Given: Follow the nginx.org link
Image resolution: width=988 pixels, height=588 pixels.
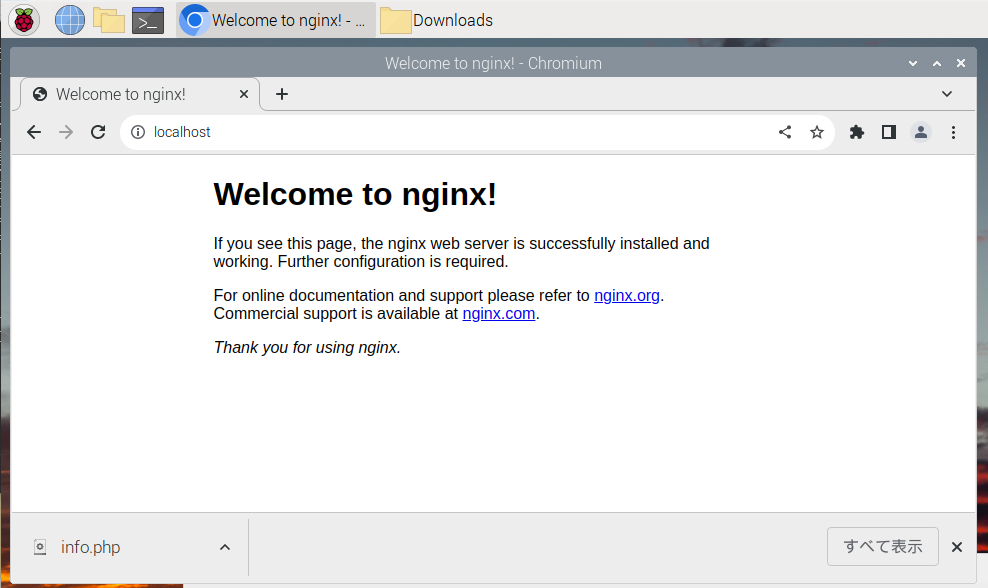Looking at the screenshot, I should (627, 295).
